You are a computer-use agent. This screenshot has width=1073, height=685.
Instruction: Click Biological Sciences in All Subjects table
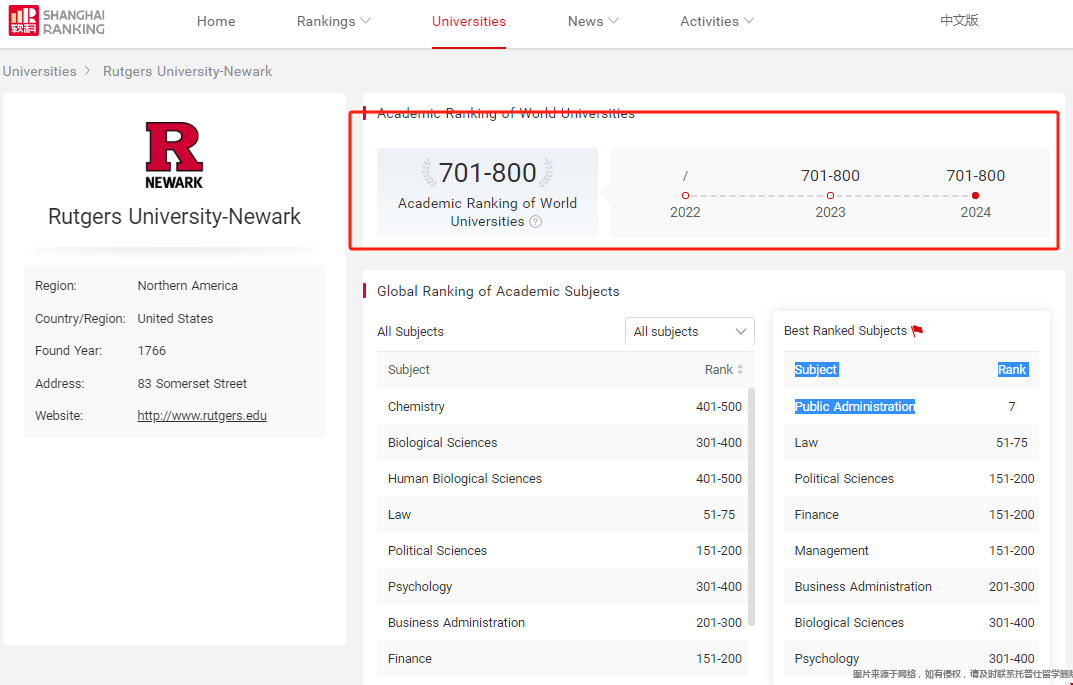coord(563,443)
